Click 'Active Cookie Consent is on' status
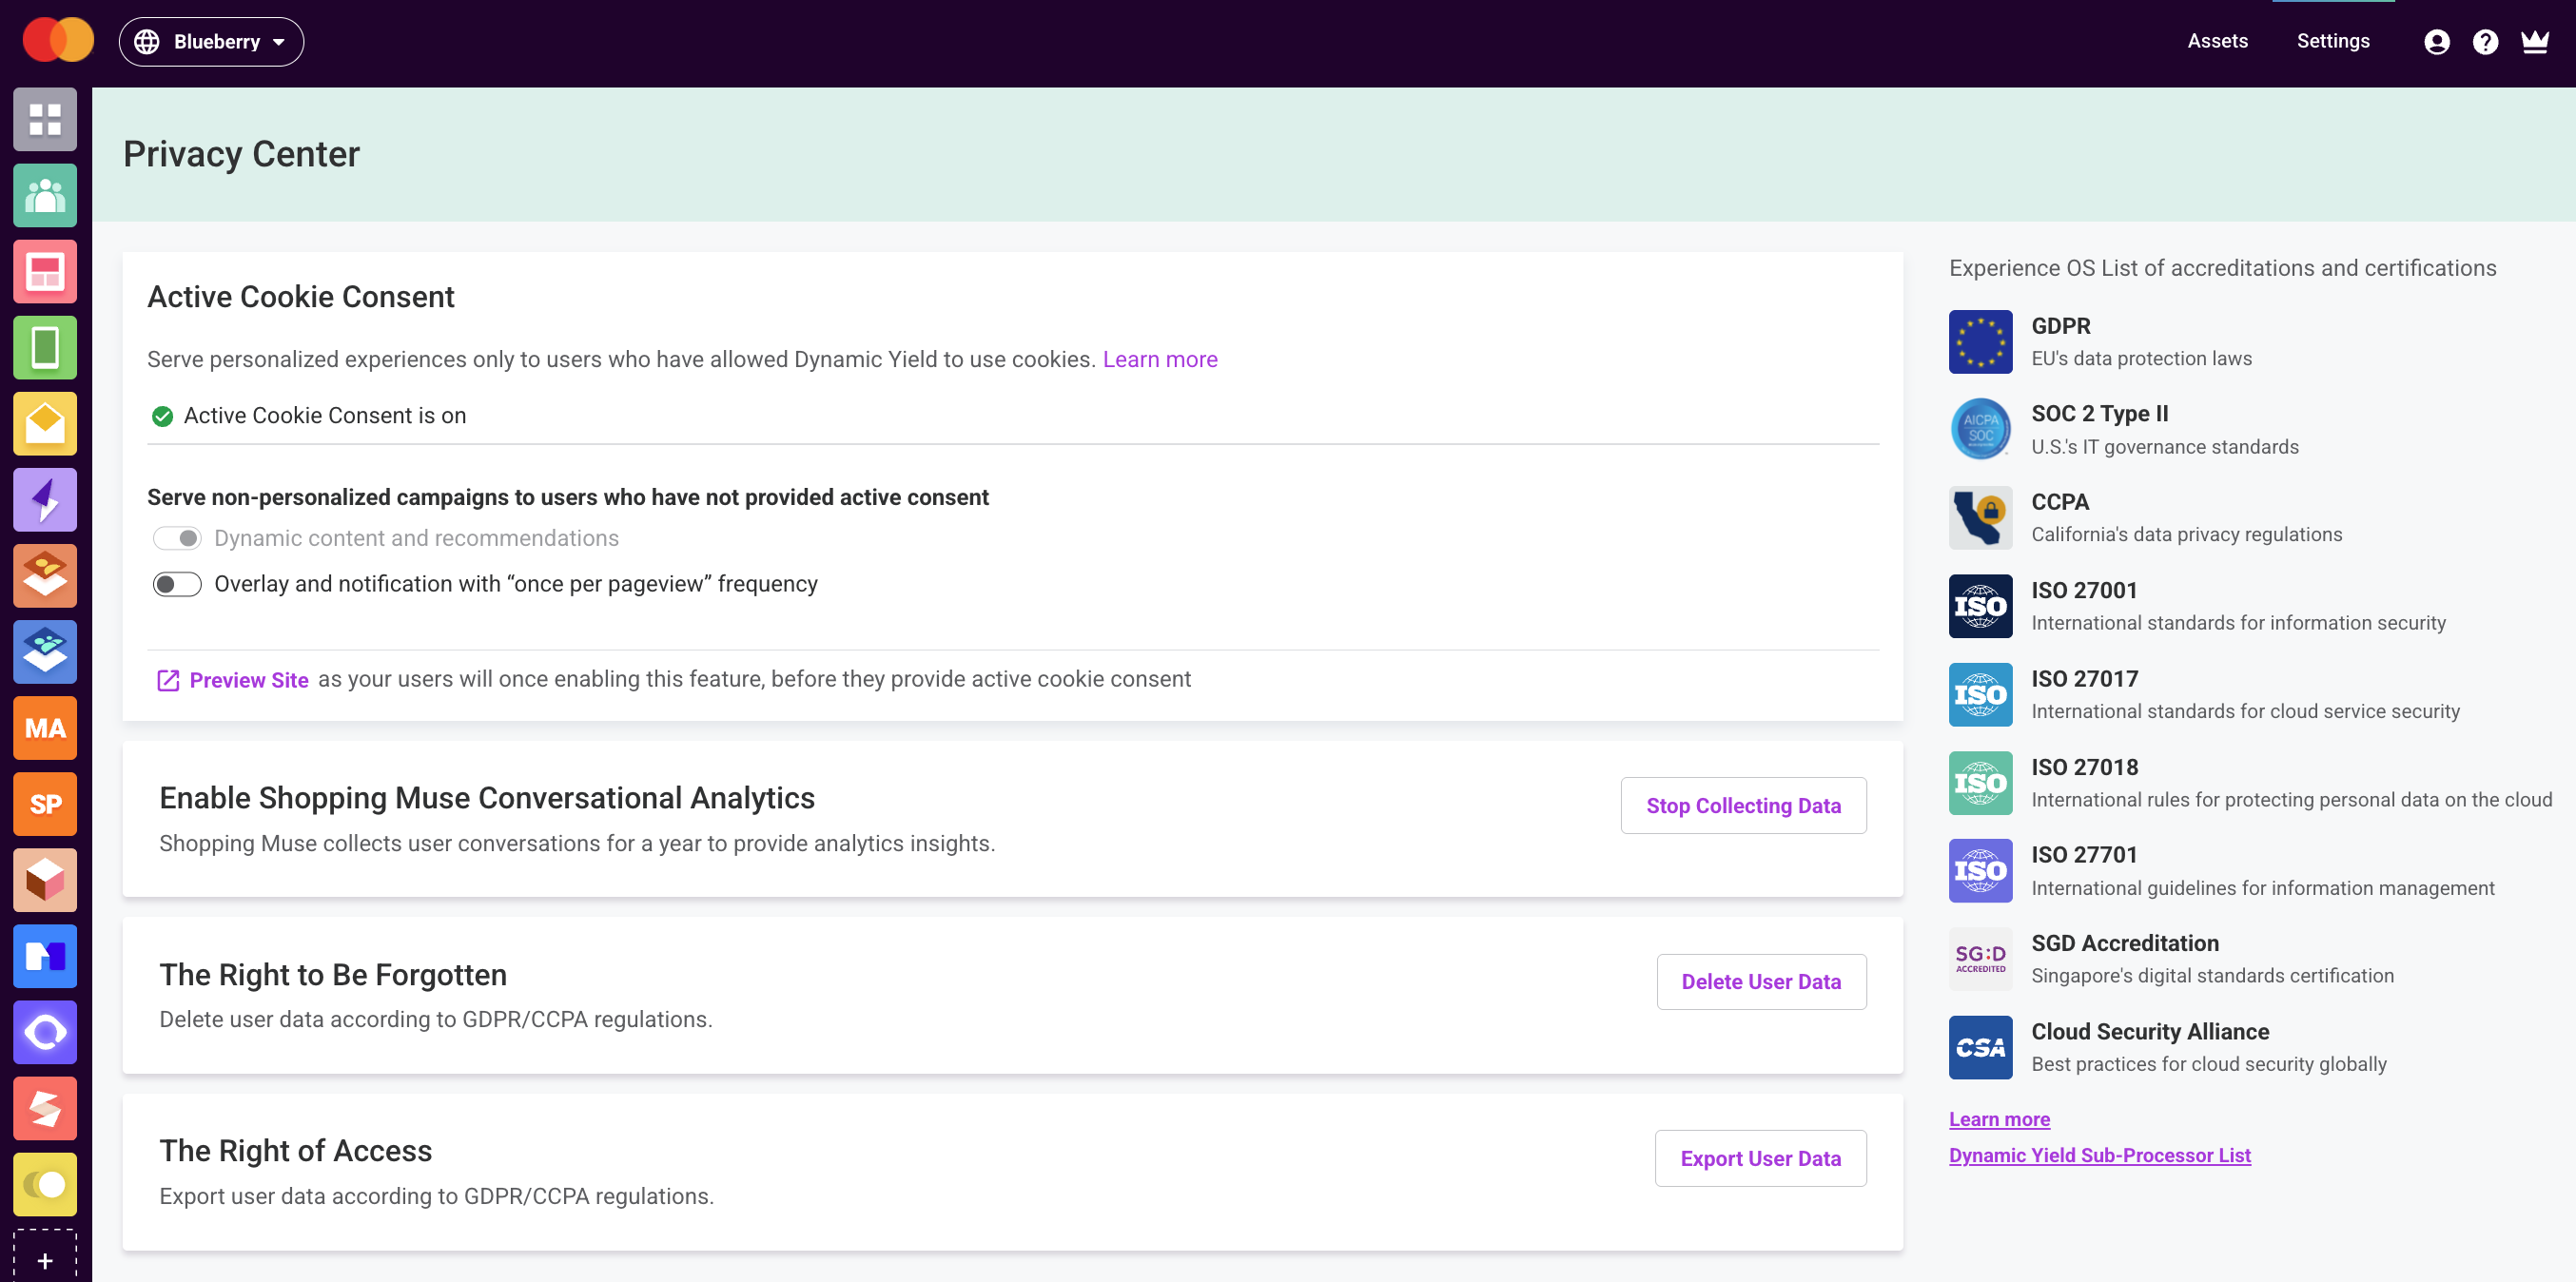This screenshot has width=2576, height=1282. [x=309, y=416]
